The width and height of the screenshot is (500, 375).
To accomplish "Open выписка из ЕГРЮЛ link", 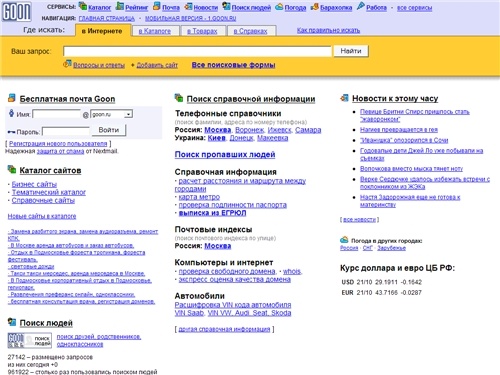I will coord(212,213).
